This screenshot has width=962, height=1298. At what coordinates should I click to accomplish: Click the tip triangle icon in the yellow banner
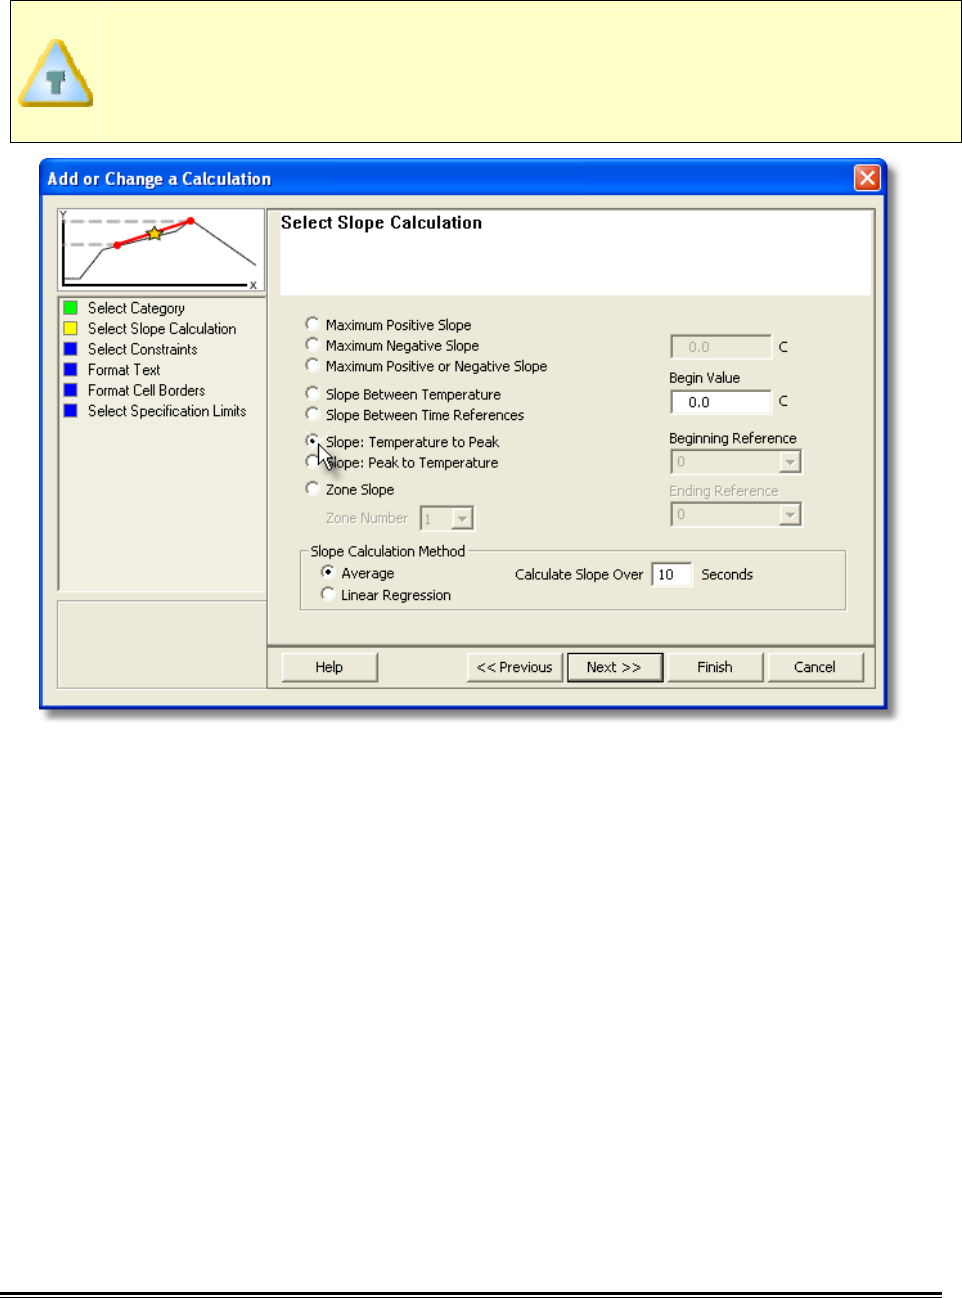(x=56, y=74)
